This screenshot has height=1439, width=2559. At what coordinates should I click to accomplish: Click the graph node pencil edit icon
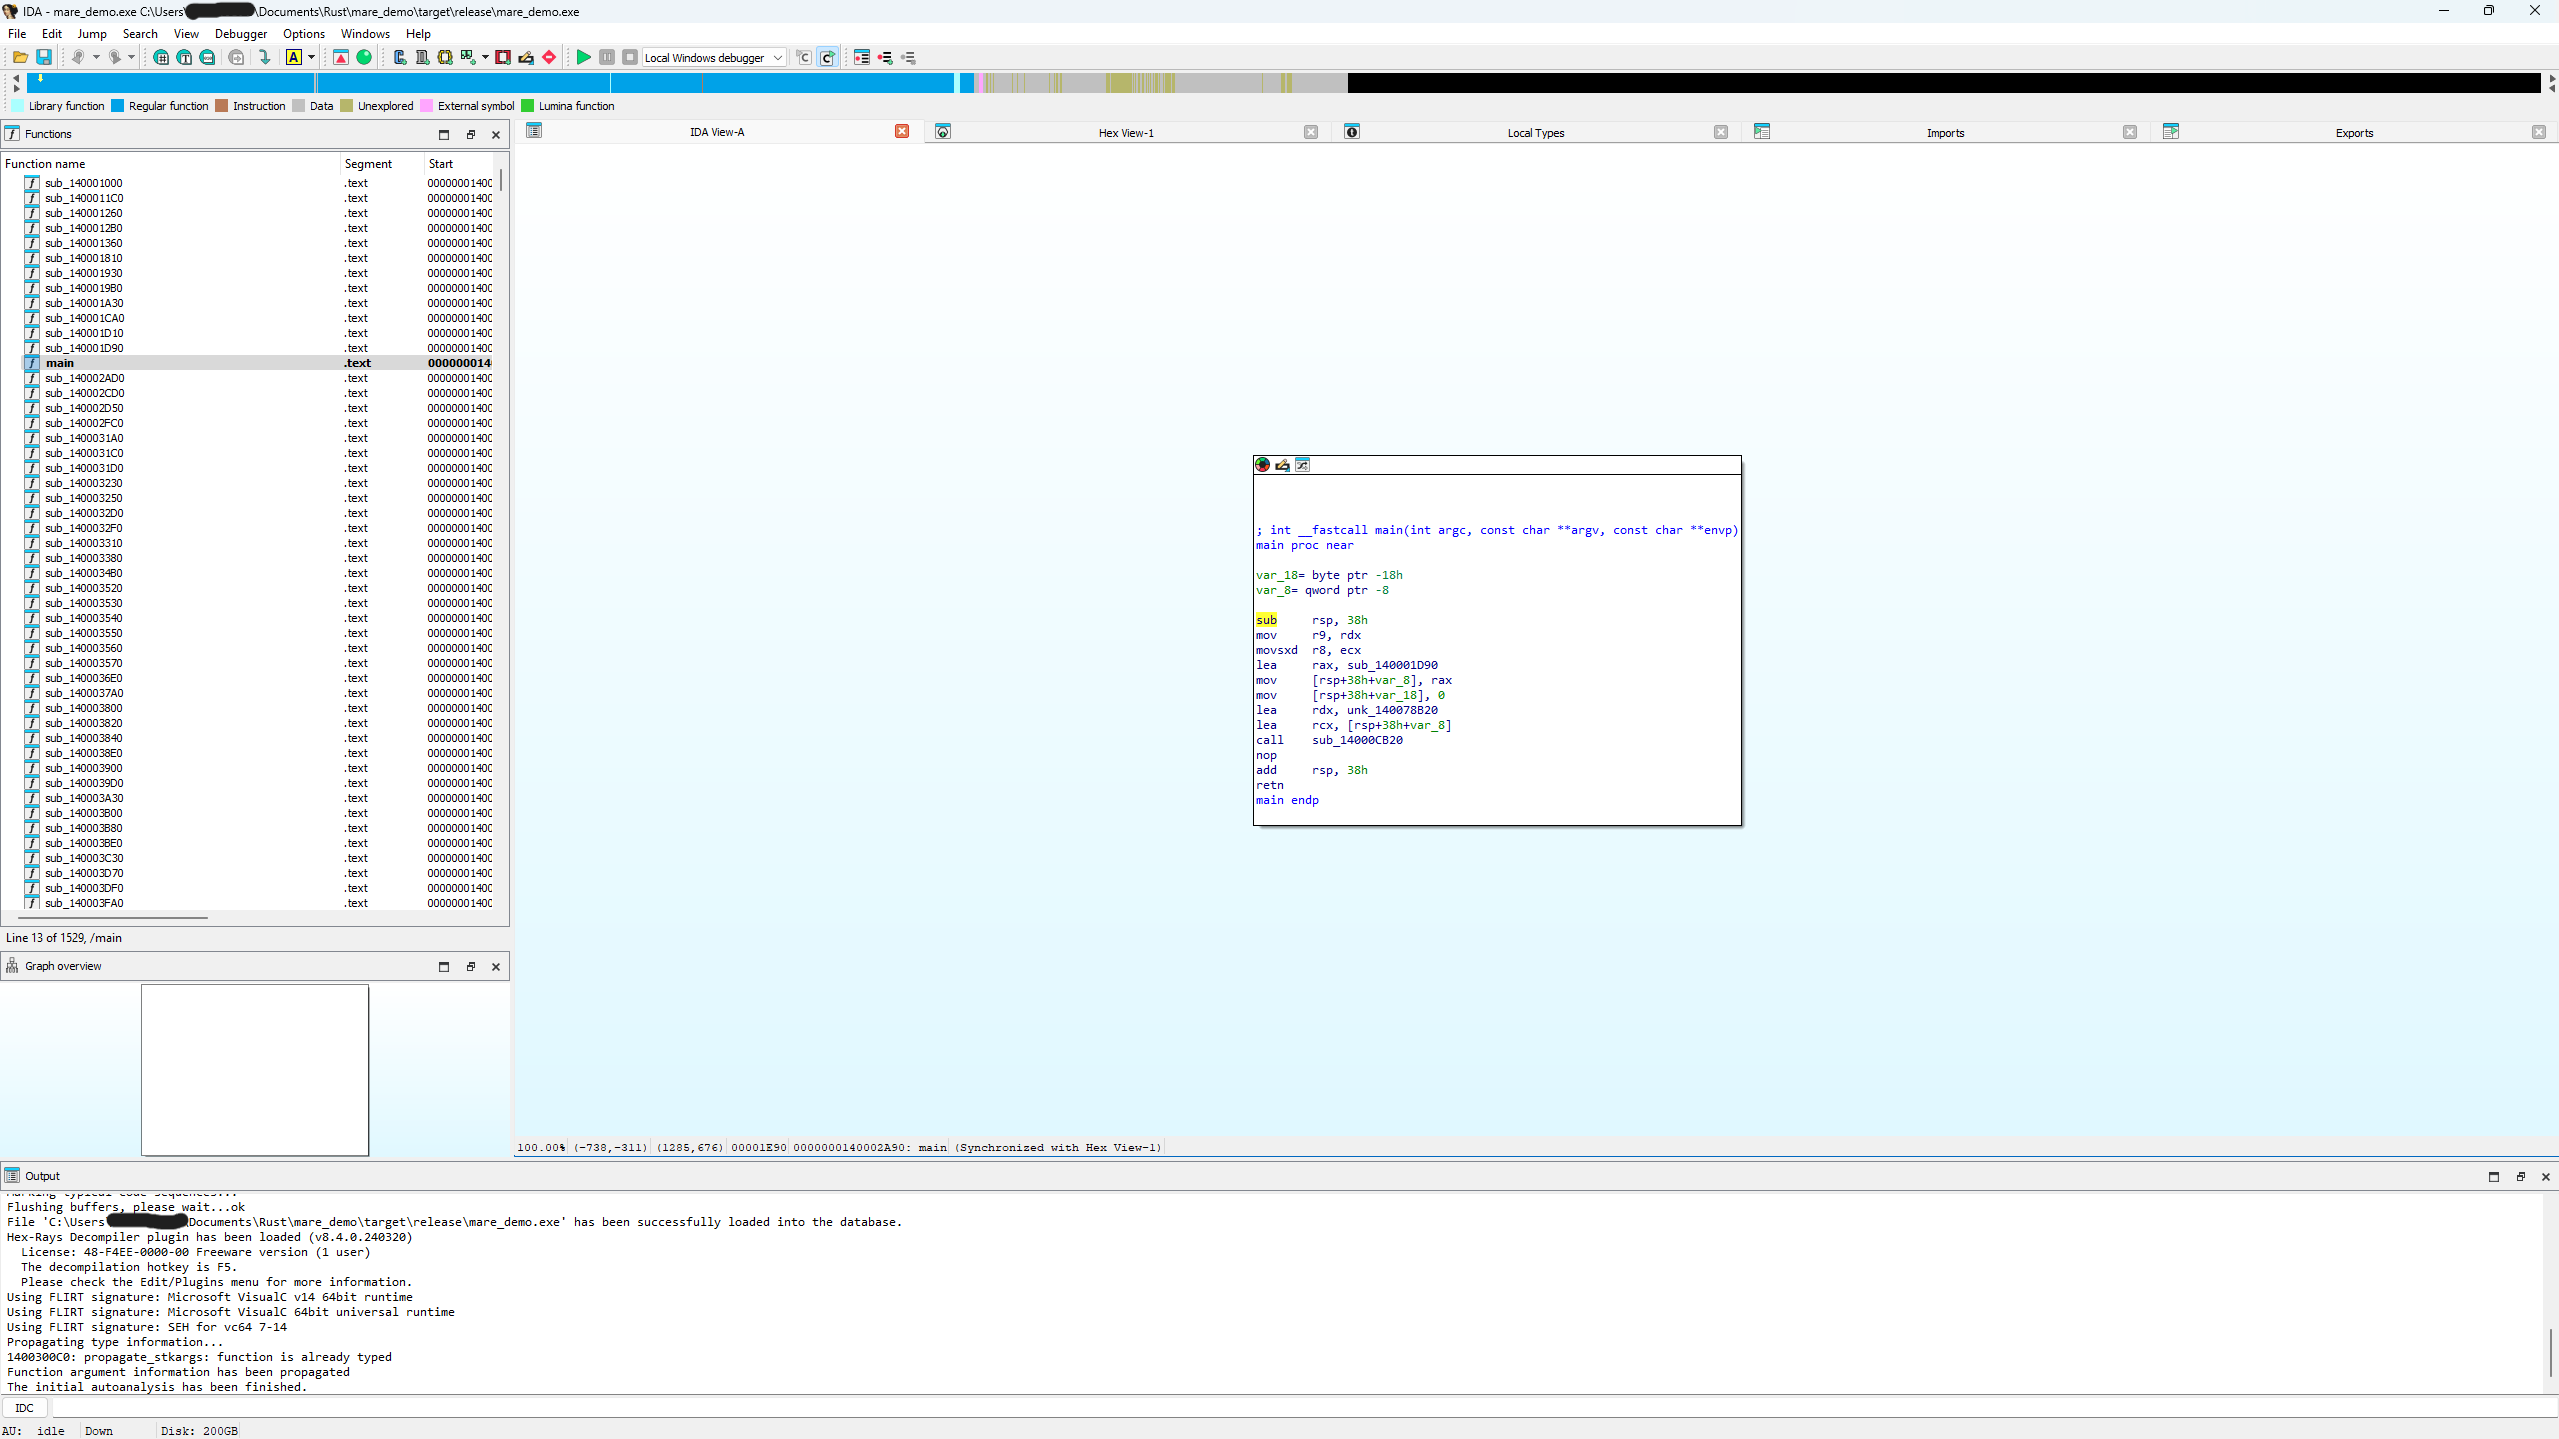tap(1282, 465)
